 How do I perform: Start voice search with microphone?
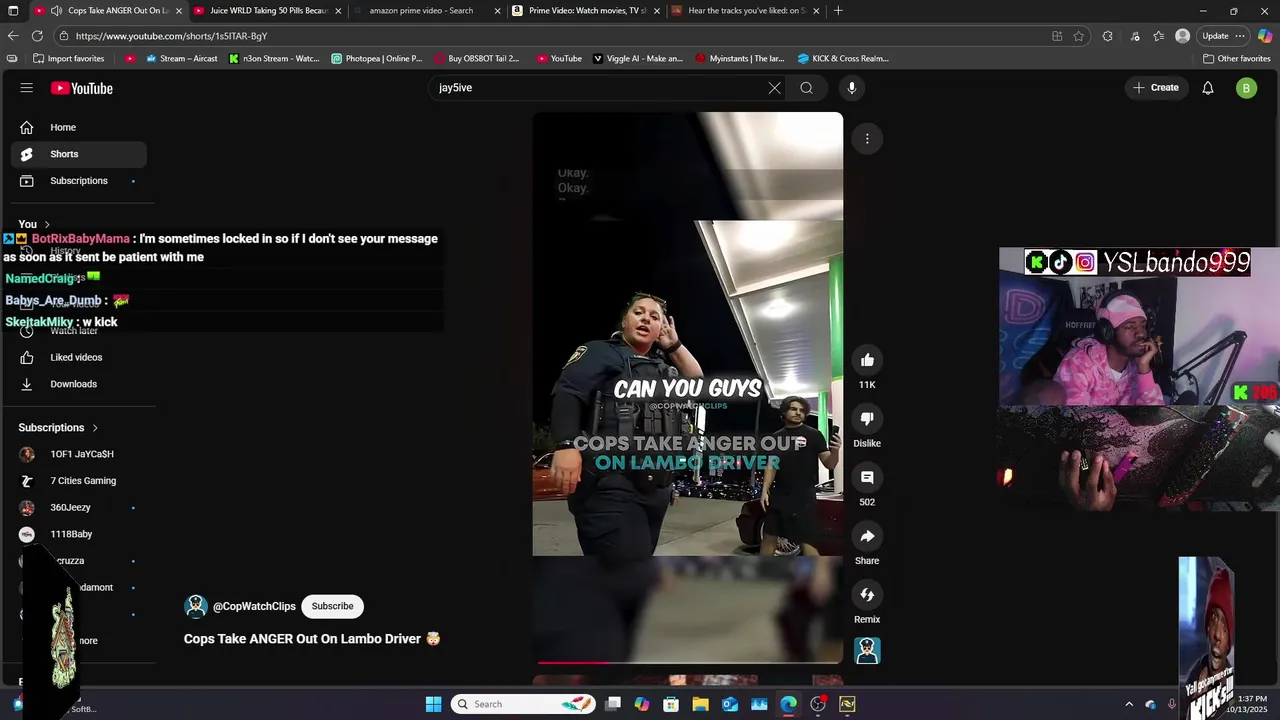(x=852, y=88)
